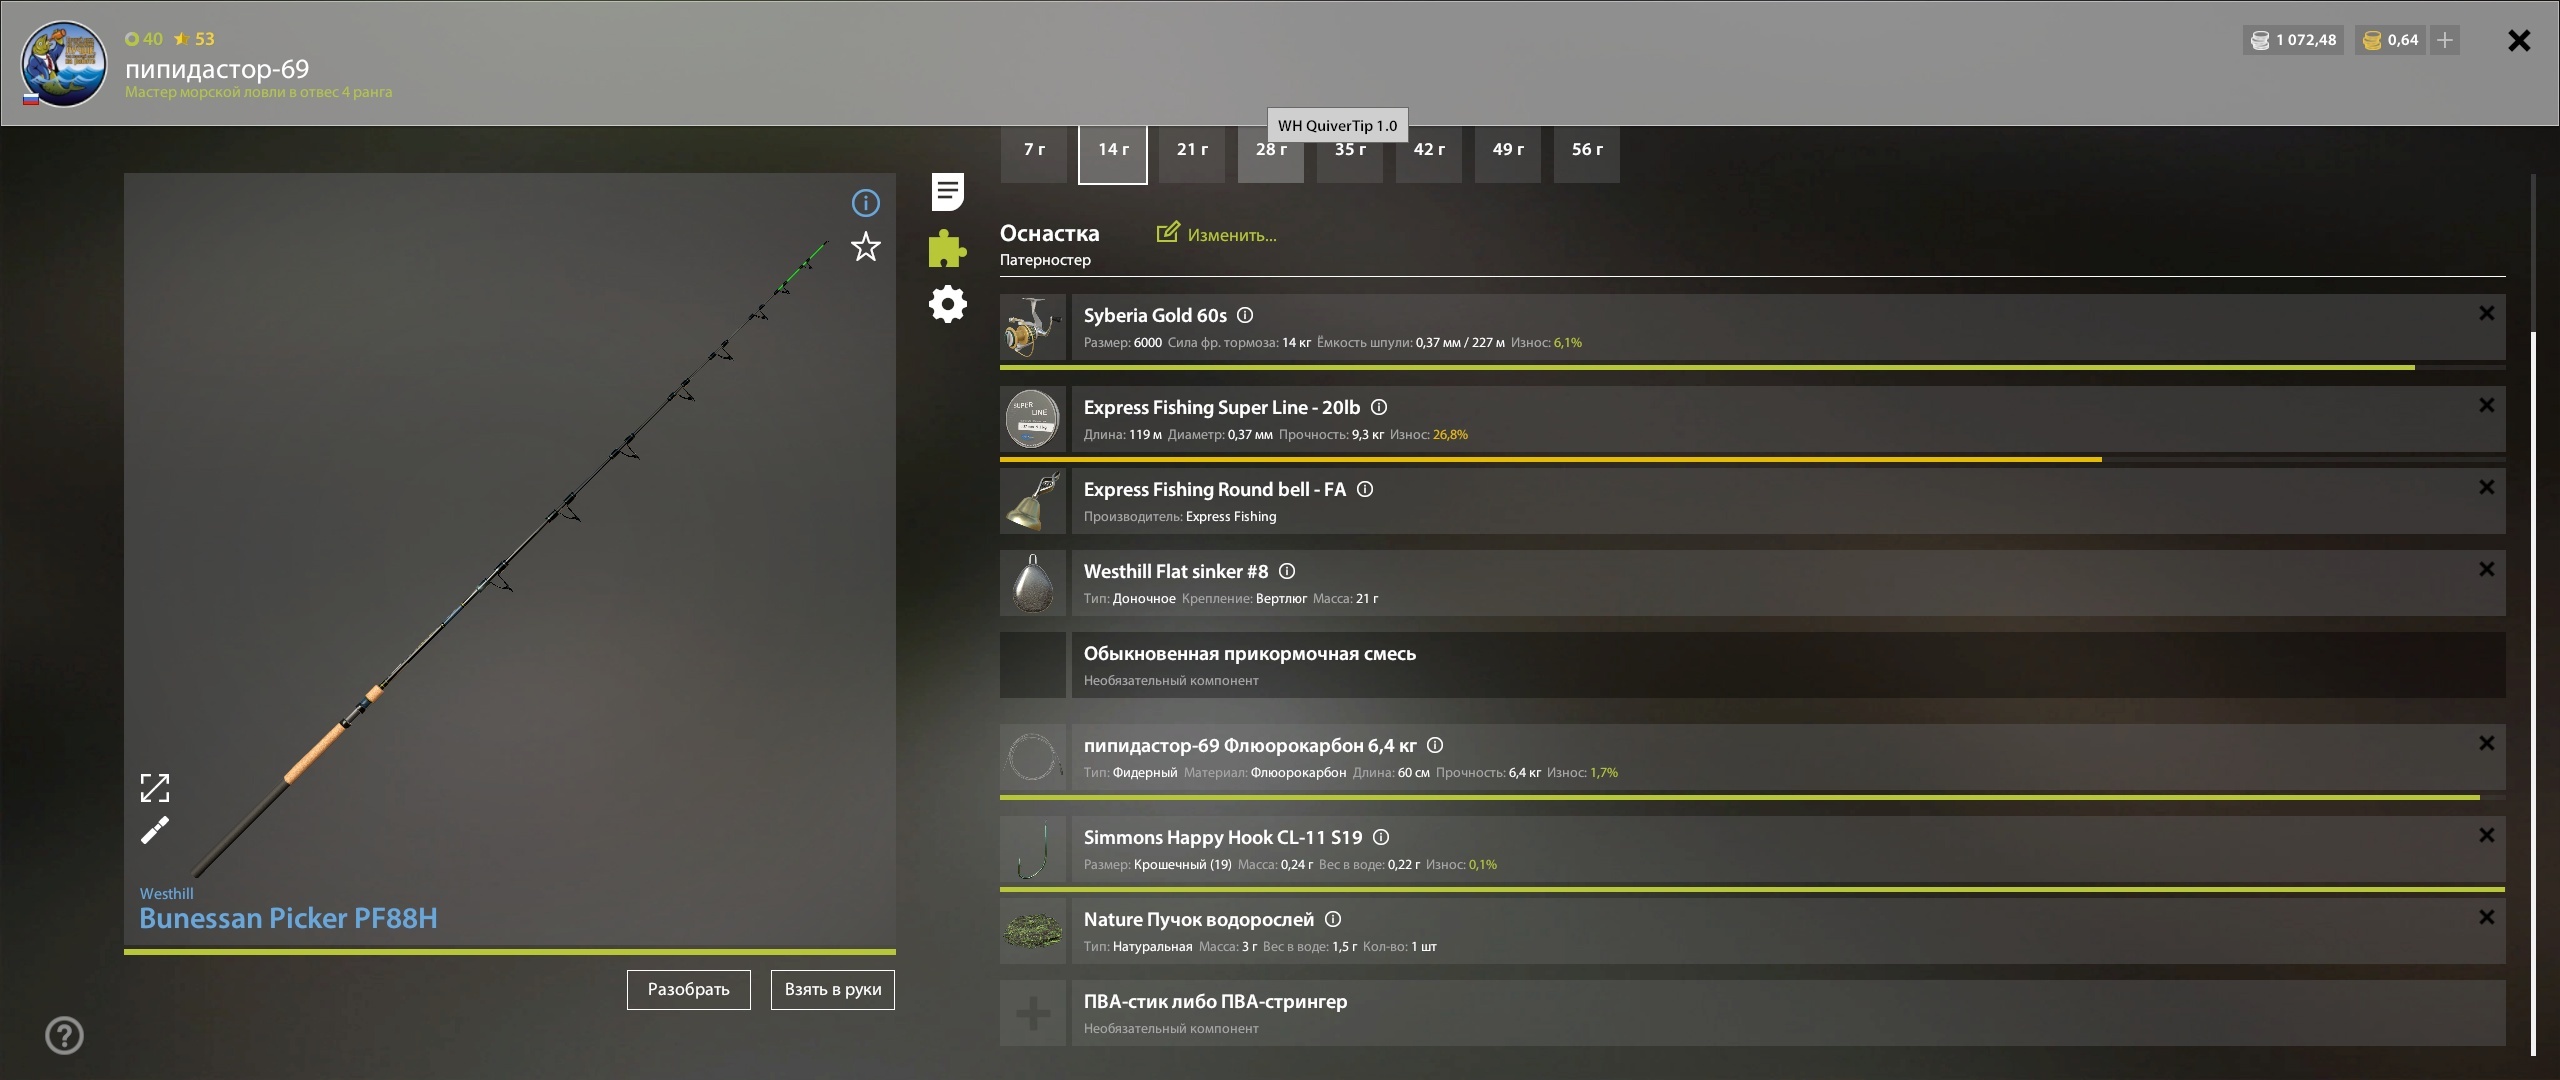The width and height of the screenshot is (2560, 1080).
Task: Choose the 56 г quiver tip
Action: coord(1587,154)
